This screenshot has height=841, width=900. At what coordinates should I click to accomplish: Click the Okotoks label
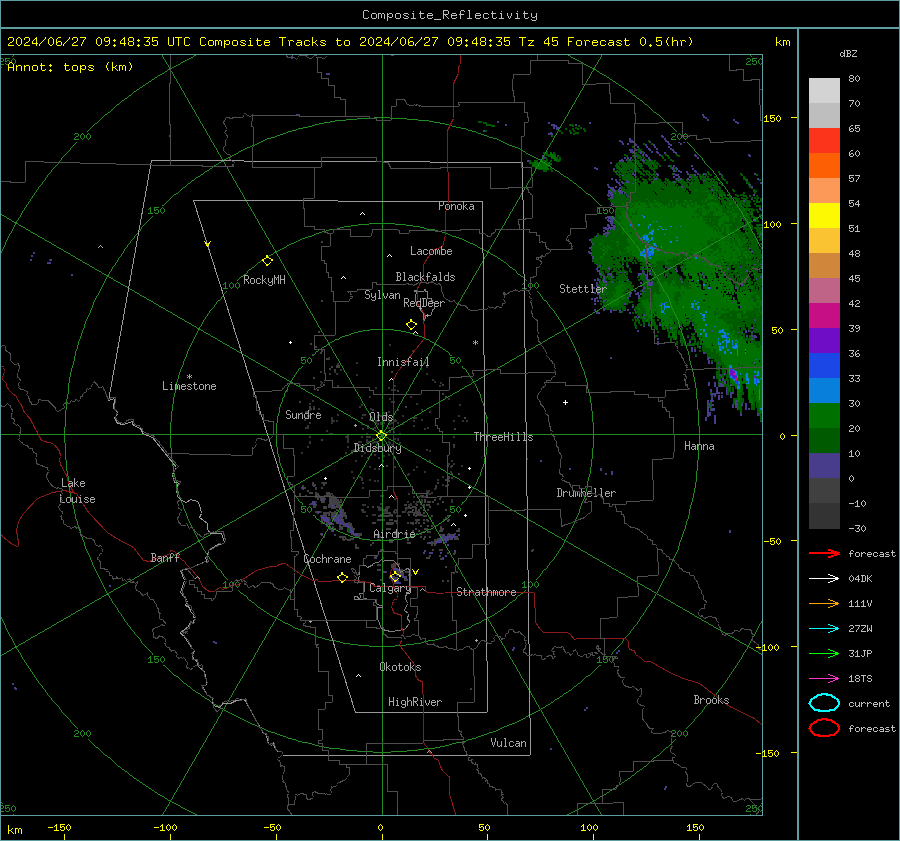(400, 667)
